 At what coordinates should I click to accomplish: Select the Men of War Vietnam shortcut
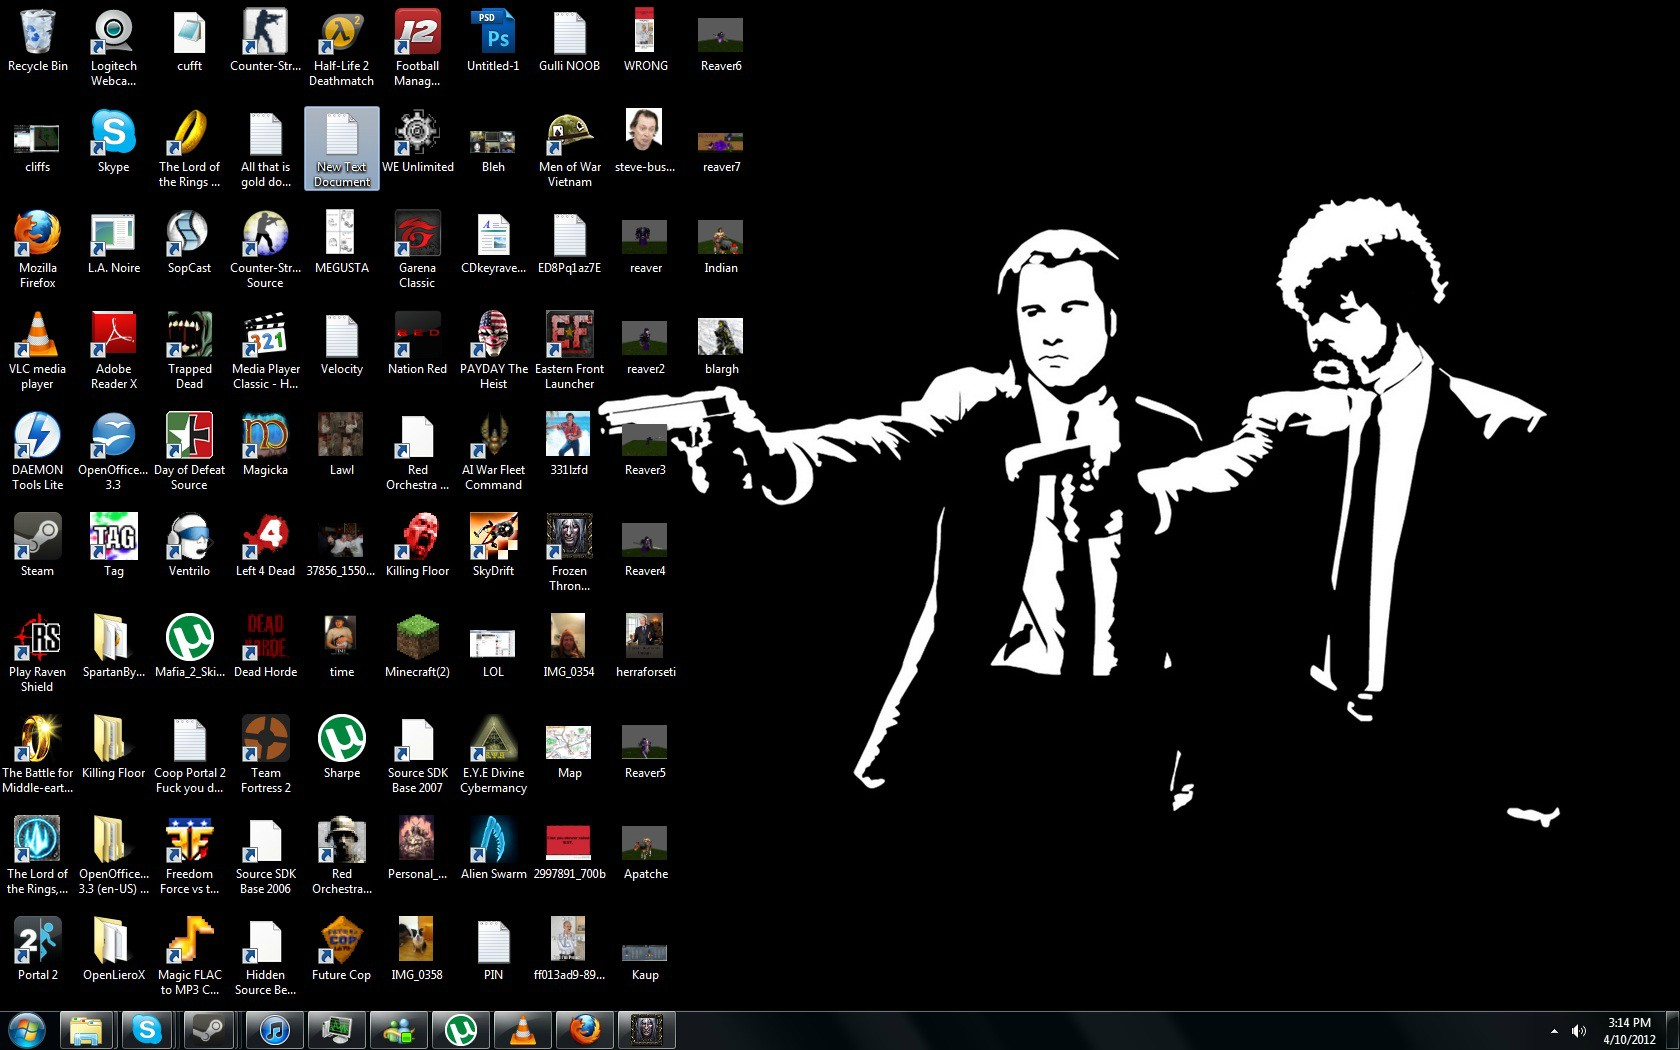(x=569, y=149)
